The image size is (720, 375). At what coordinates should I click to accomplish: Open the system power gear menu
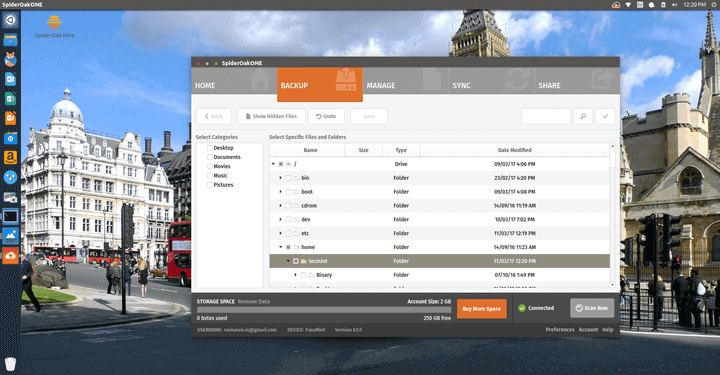(x=714, y=5)
